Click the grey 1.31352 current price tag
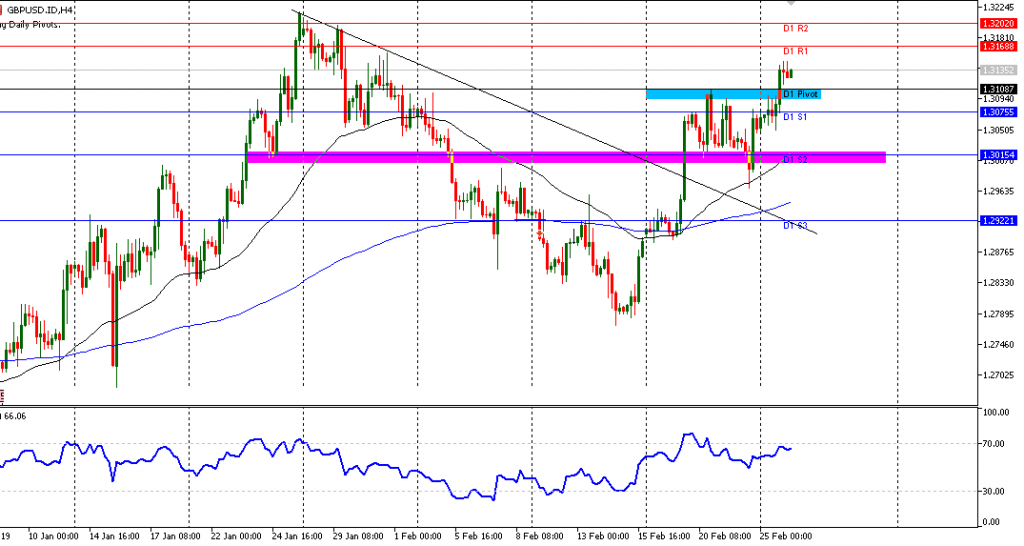1024x546 pixels. (998, 70)
